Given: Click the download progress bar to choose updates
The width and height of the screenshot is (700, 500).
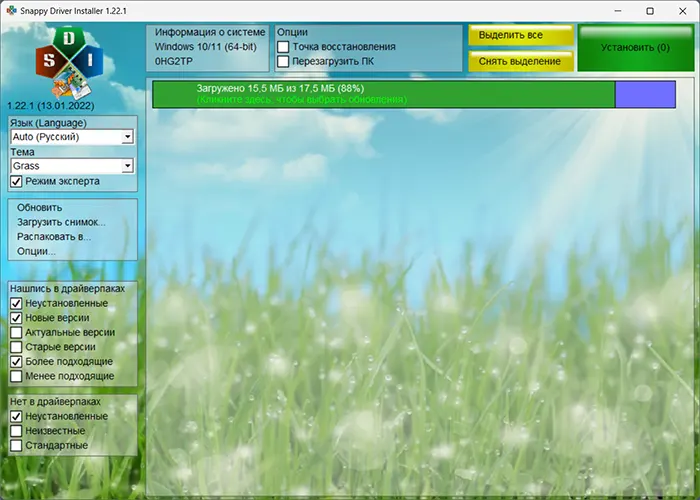Looking at the screenshot, I should 414,94.
